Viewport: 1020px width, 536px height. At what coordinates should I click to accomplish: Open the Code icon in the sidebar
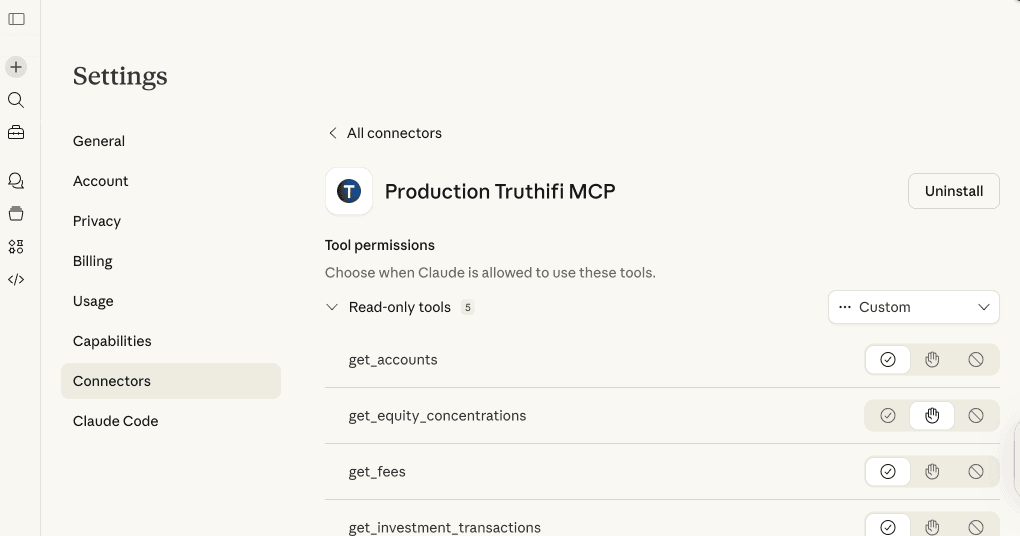point(16,279)
